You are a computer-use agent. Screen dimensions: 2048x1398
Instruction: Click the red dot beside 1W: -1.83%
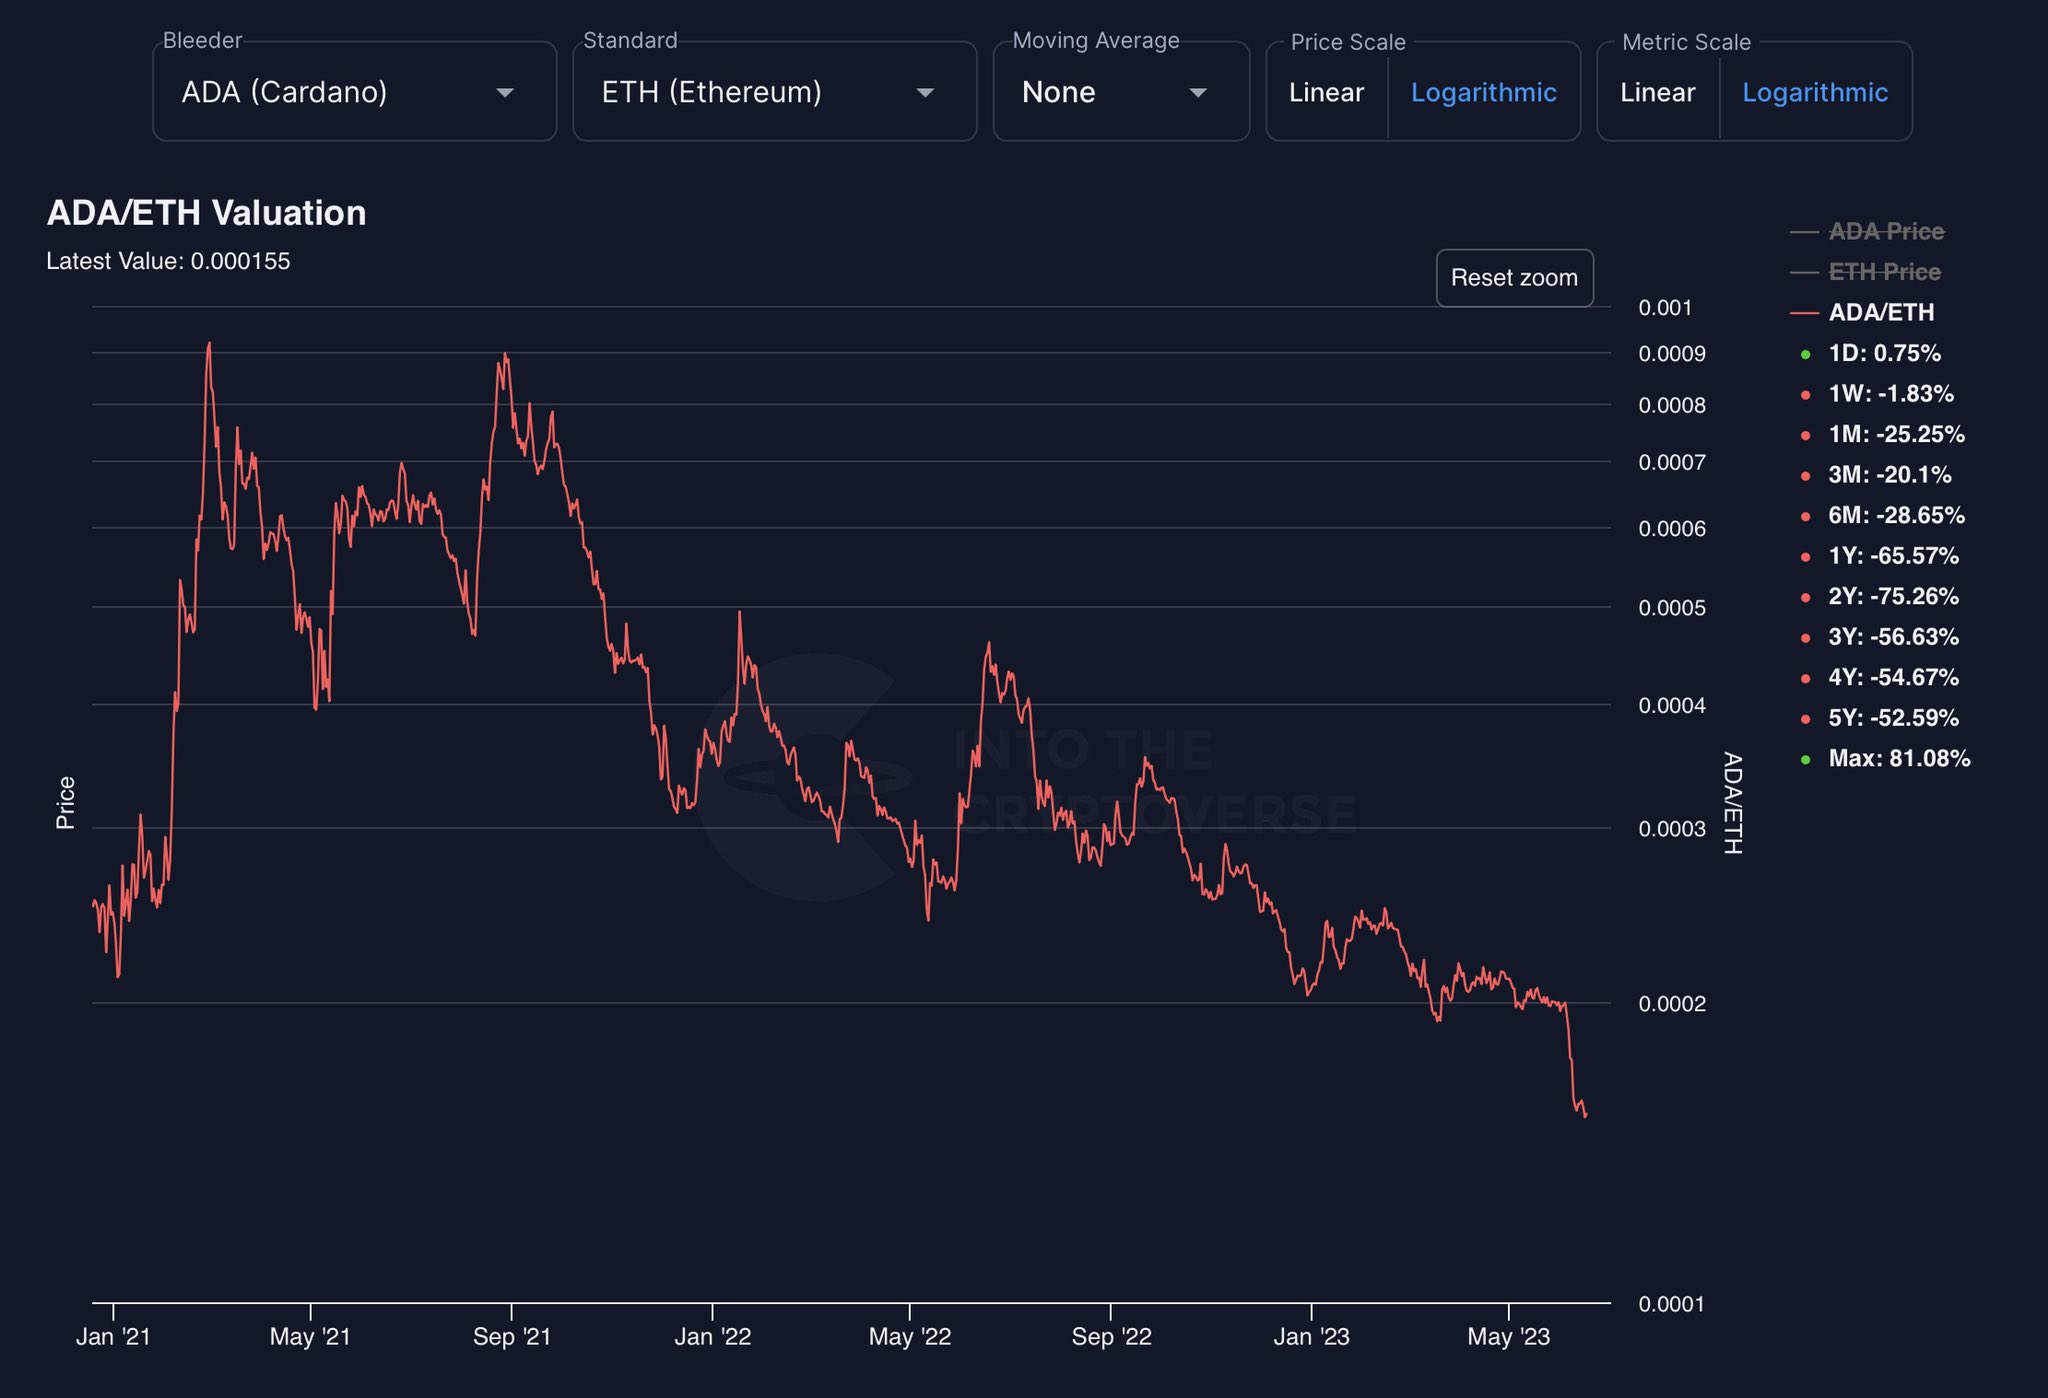(1805, 395)
